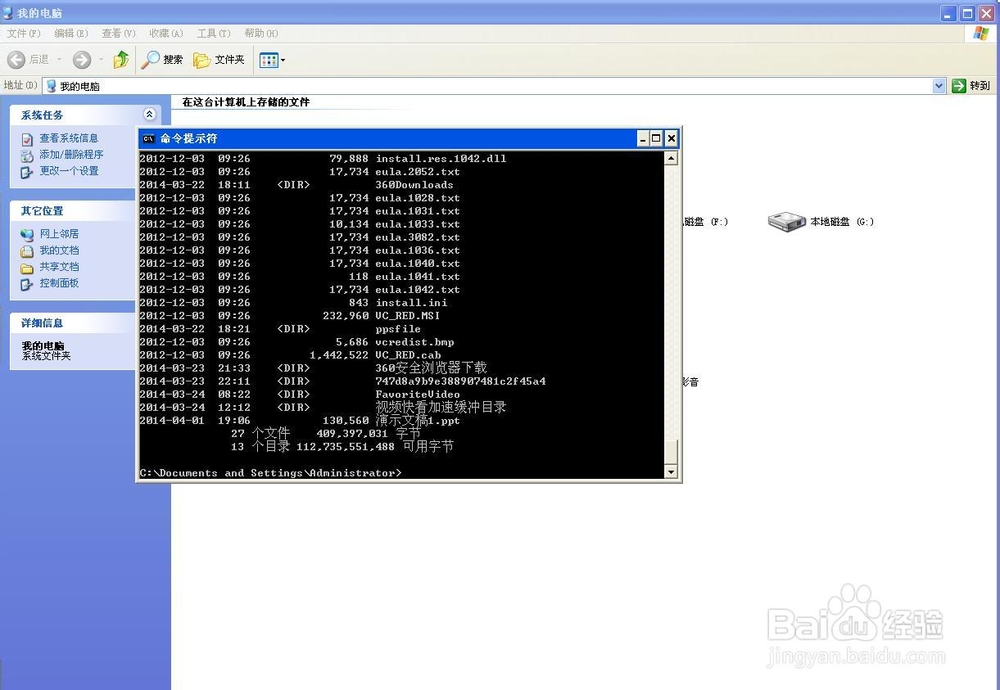Click the 更改一个设置 icon
Image resolution: width=1000 pixels, height=690 pixels.
[27, 172]
